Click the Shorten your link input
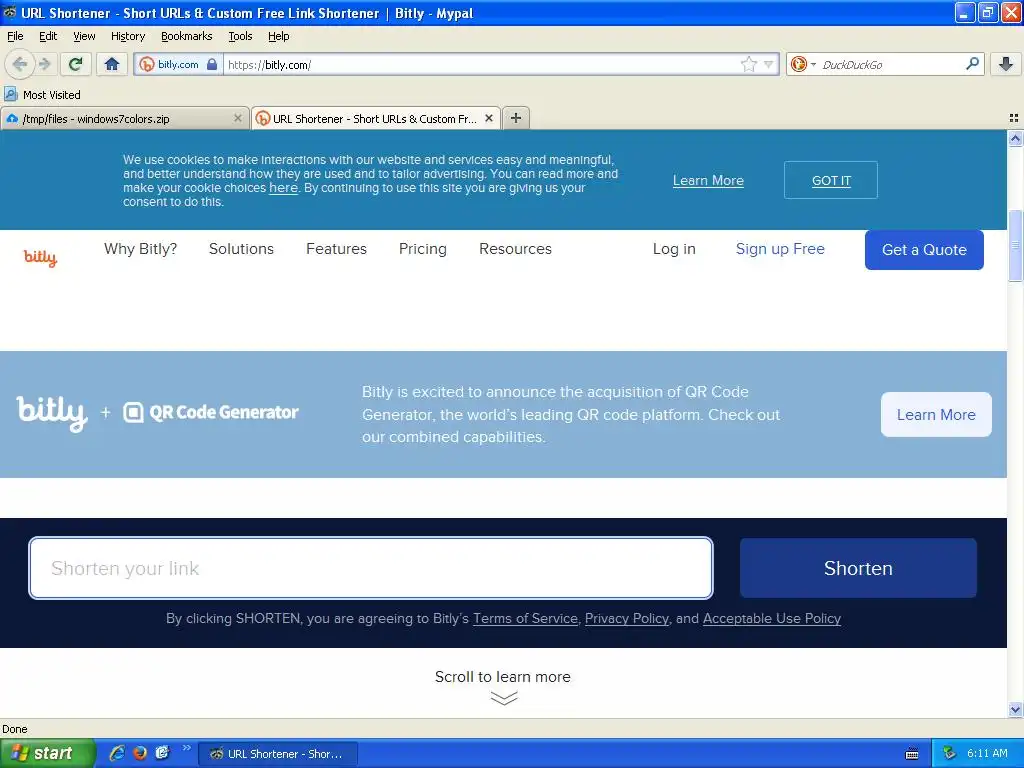 point(371,568)
